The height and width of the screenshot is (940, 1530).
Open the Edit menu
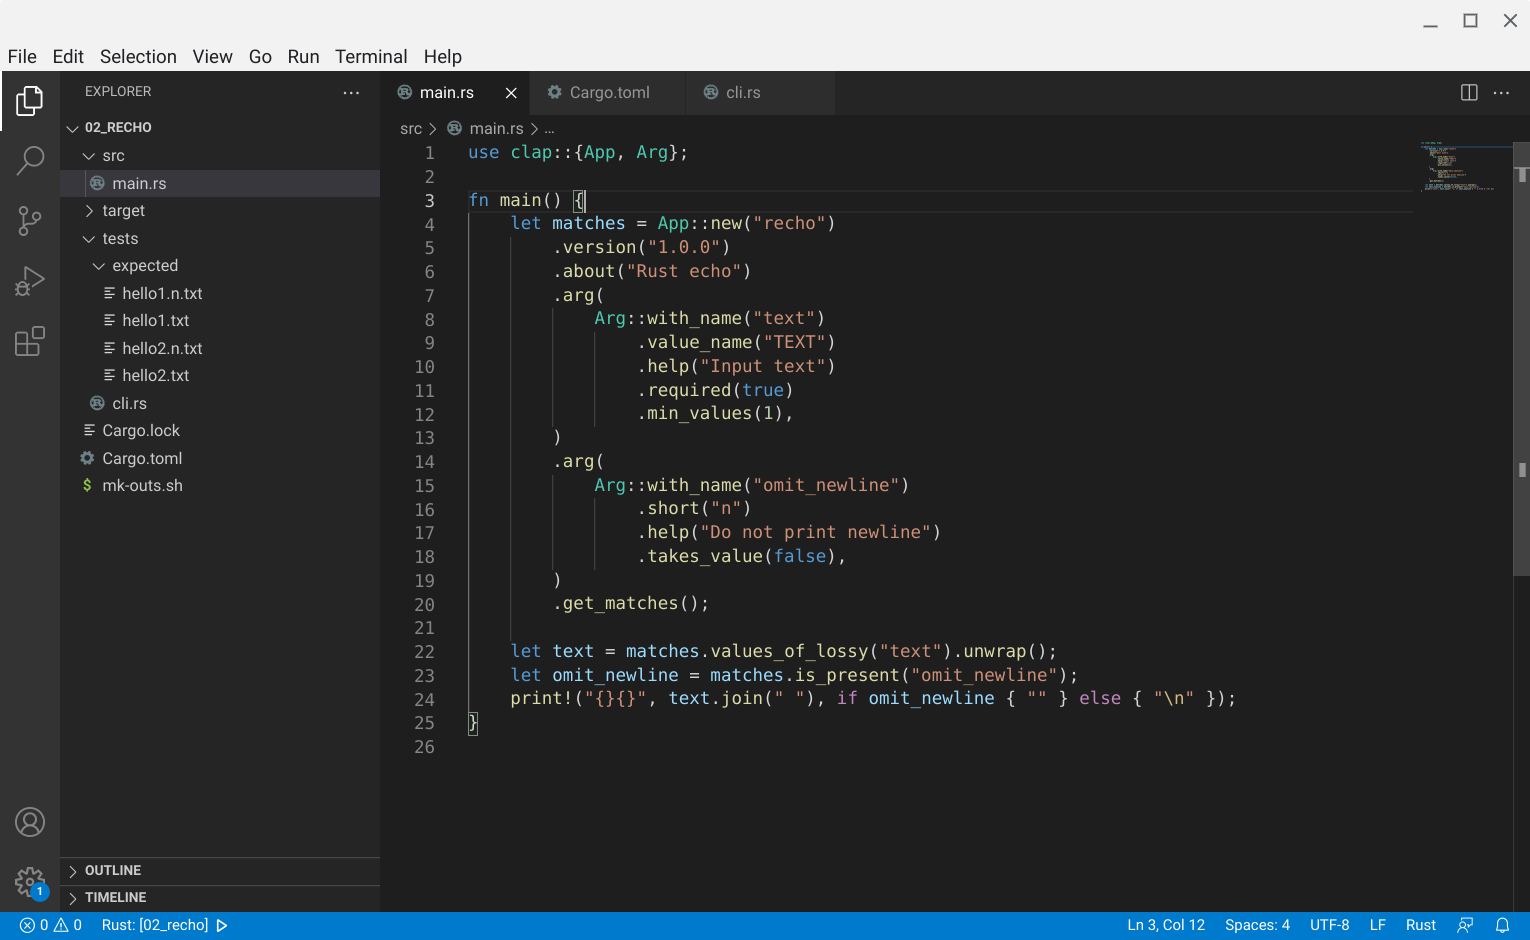[x=68, y=57]
